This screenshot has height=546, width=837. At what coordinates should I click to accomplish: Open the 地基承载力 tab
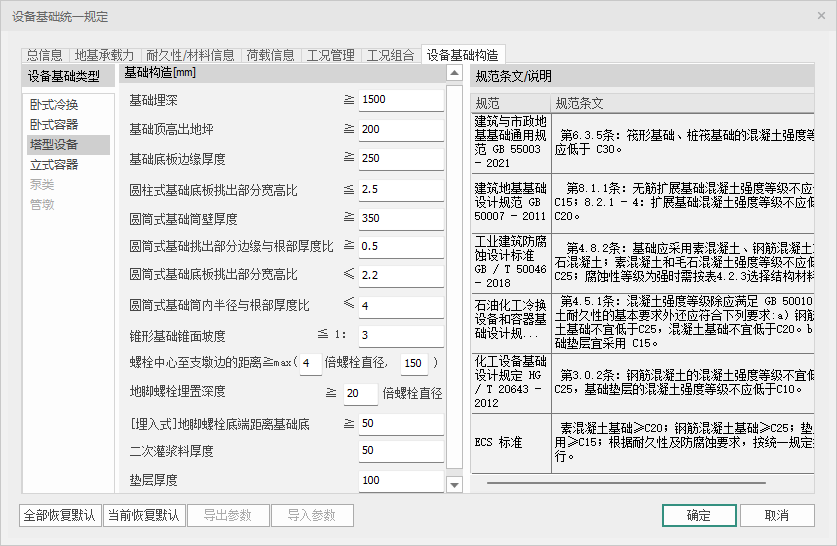[105, 55]
